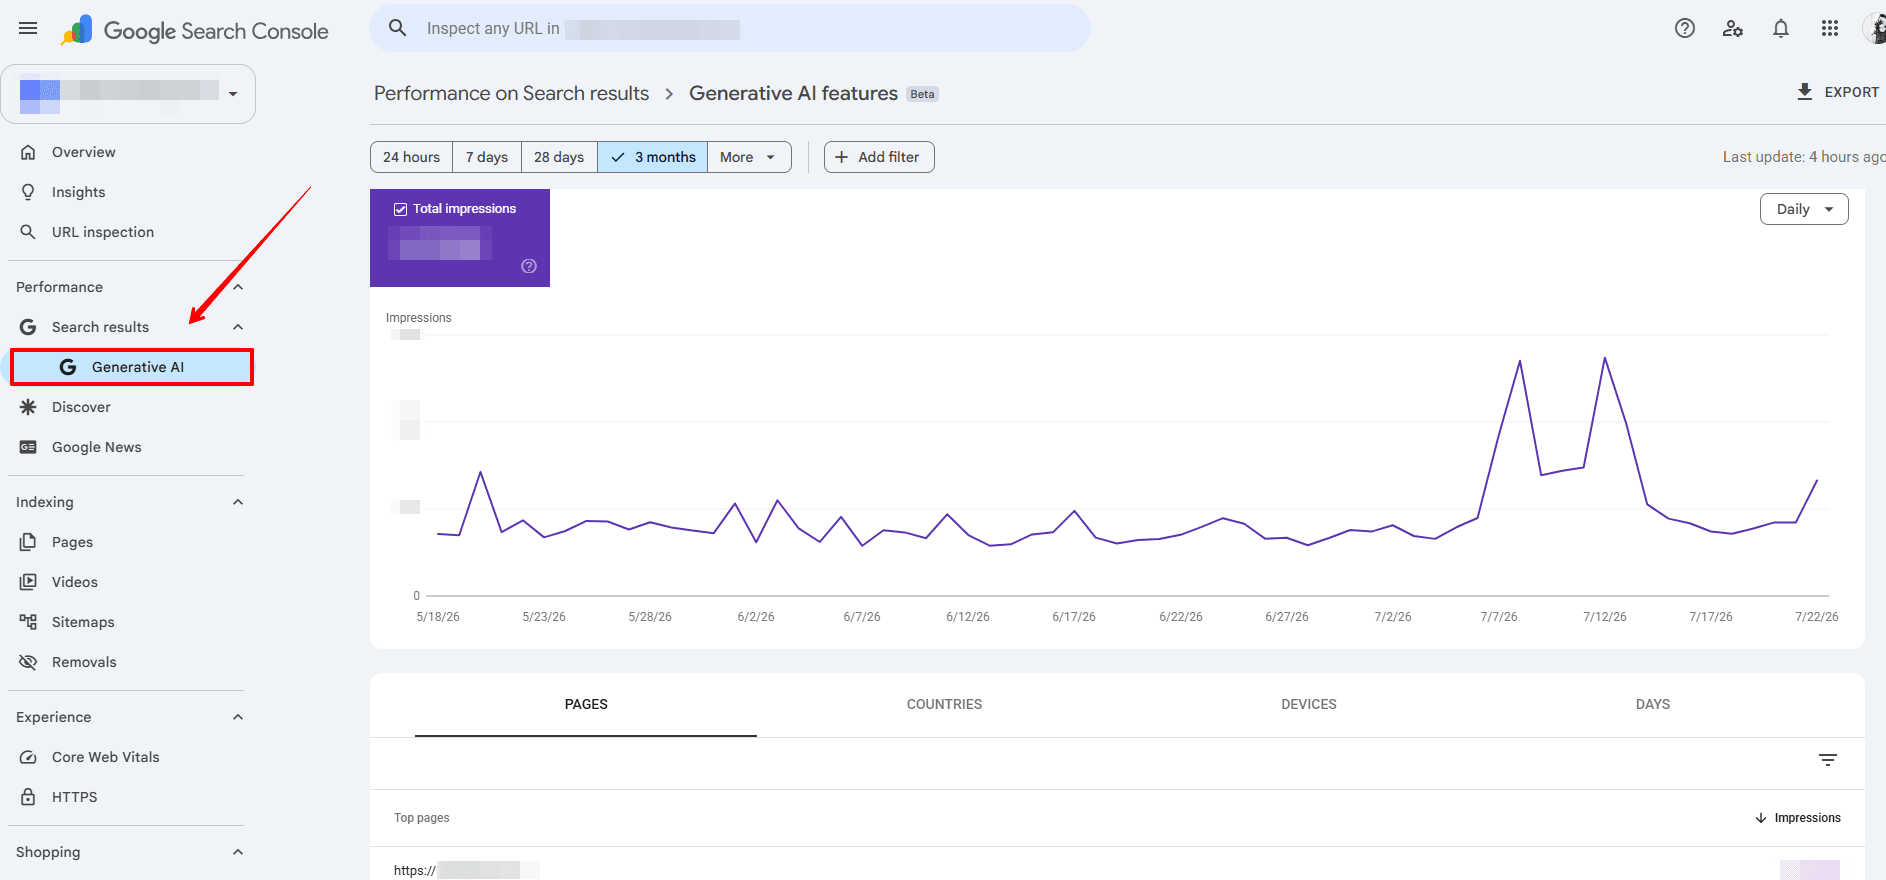This screenshot has width=1886, height=880.
Task: Switch to the DEVICES tab
Action: [1309, 704]
